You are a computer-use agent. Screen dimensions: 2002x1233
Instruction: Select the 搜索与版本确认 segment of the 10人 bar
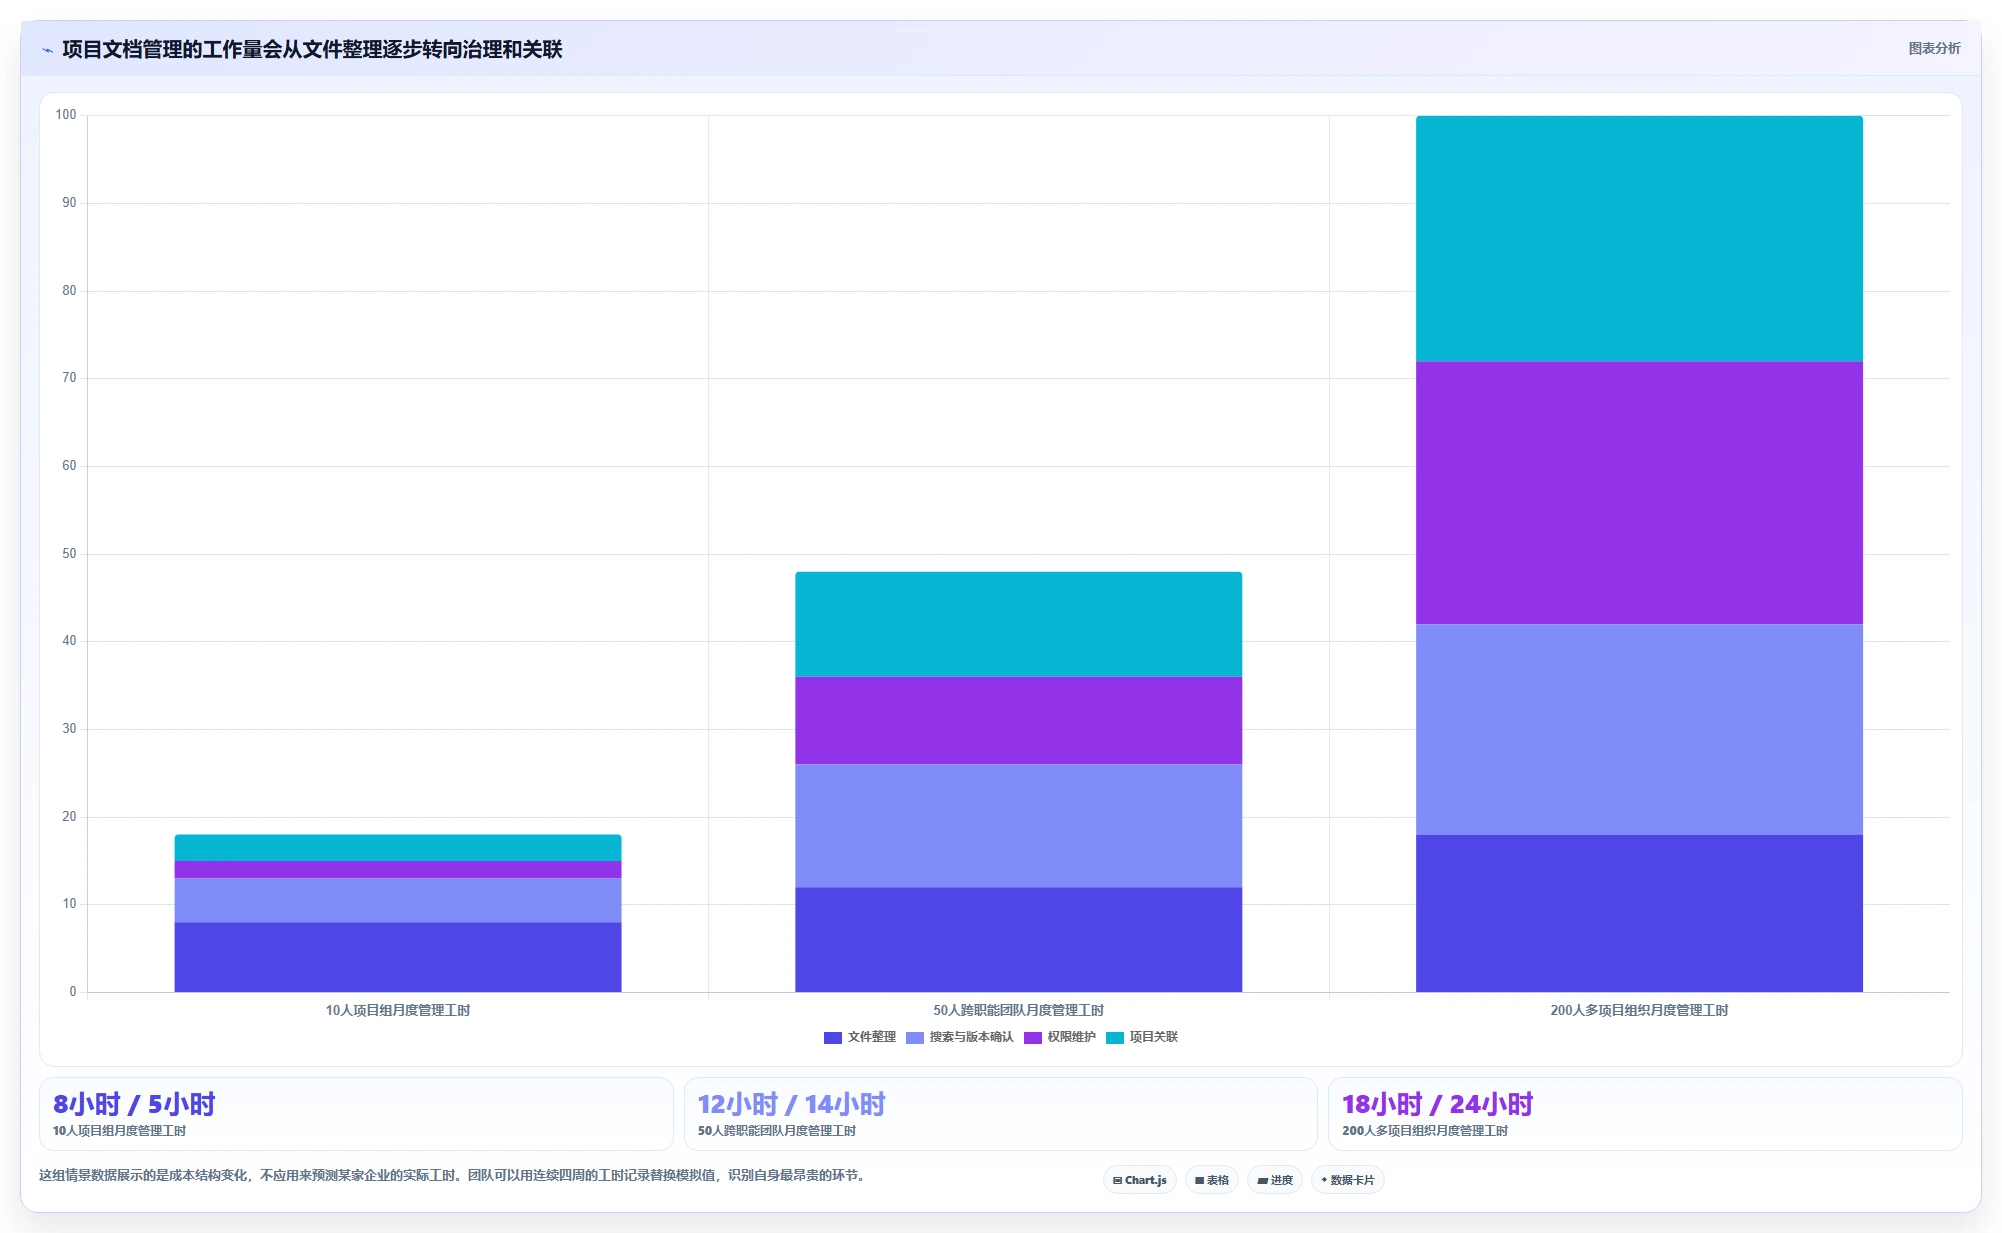pos(398,900)
